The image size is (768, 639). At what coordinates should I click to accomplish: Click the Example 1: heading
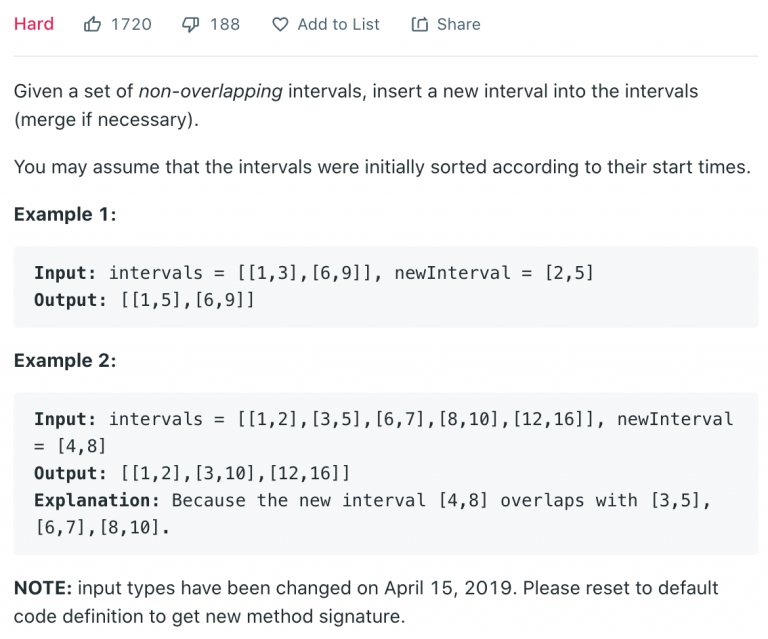point(65,214)
